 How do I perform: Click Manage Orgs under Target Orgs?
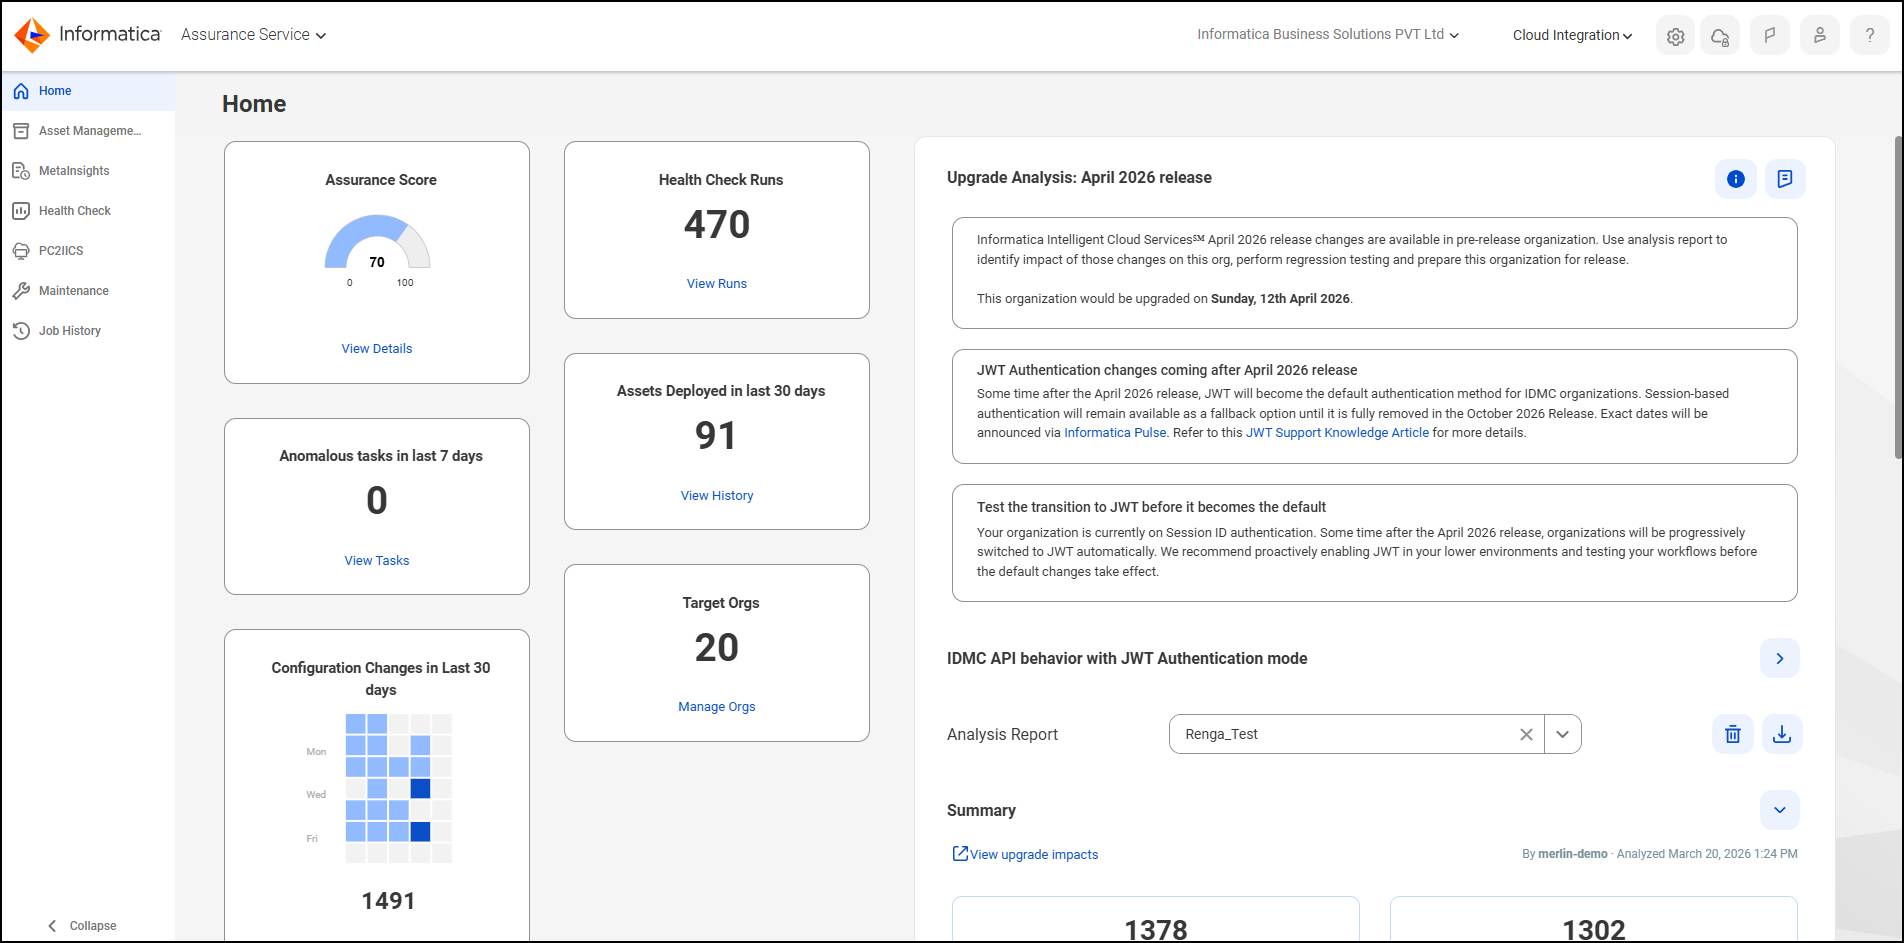point(717,707)
